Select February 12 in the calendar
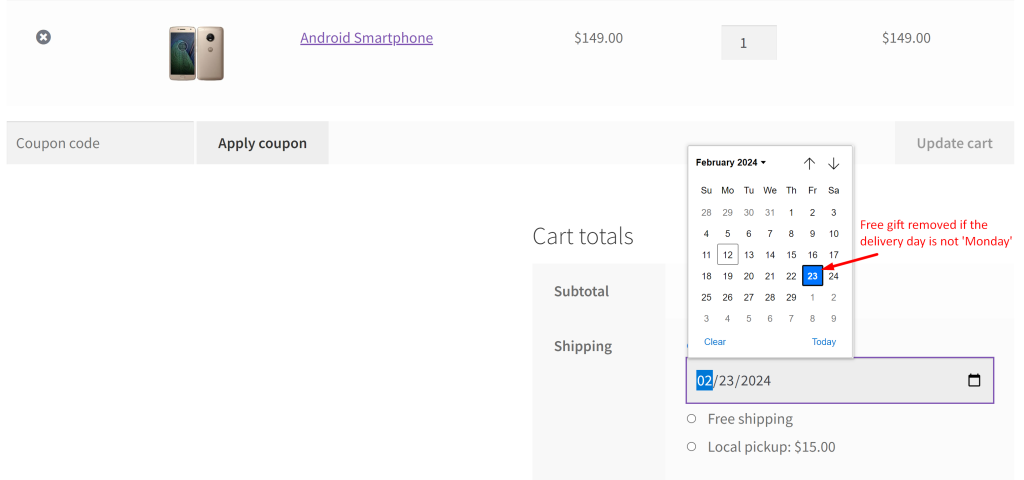This screenshot has height=480, width=1024. pyautogui.click(x=728, y=255)
